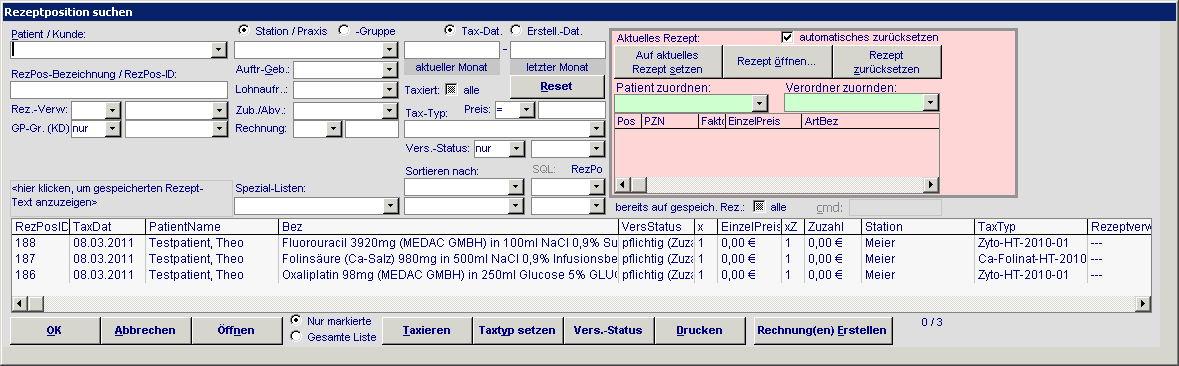
Task: Open the GP-Gr. (KD) nur dropdown
Action: 113,129
